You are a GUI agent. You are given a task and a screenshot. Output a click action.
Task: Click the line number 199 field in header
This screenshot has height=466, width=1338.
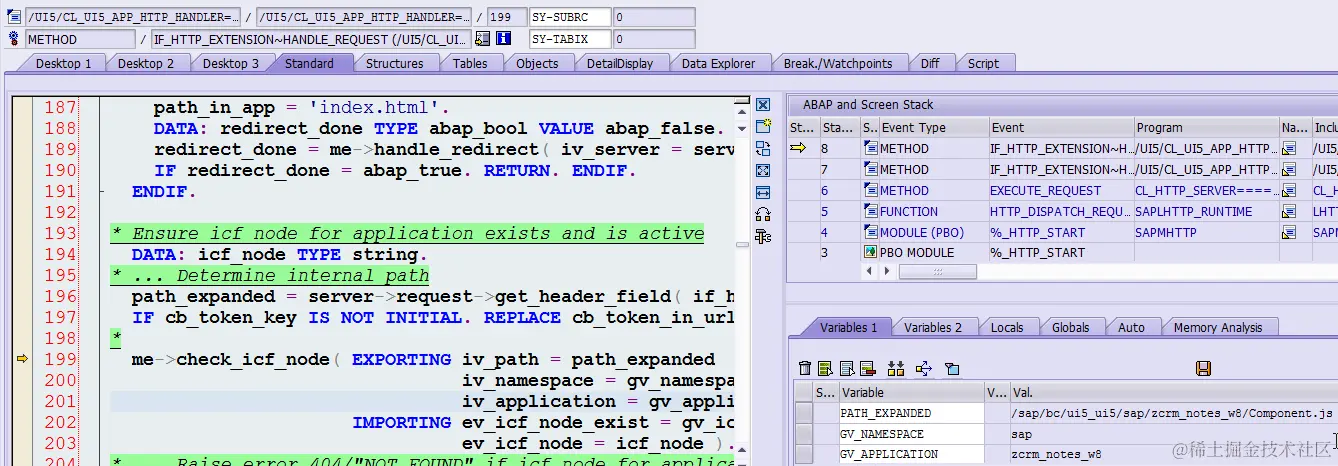pyautogui.click(x=507, y=17)
